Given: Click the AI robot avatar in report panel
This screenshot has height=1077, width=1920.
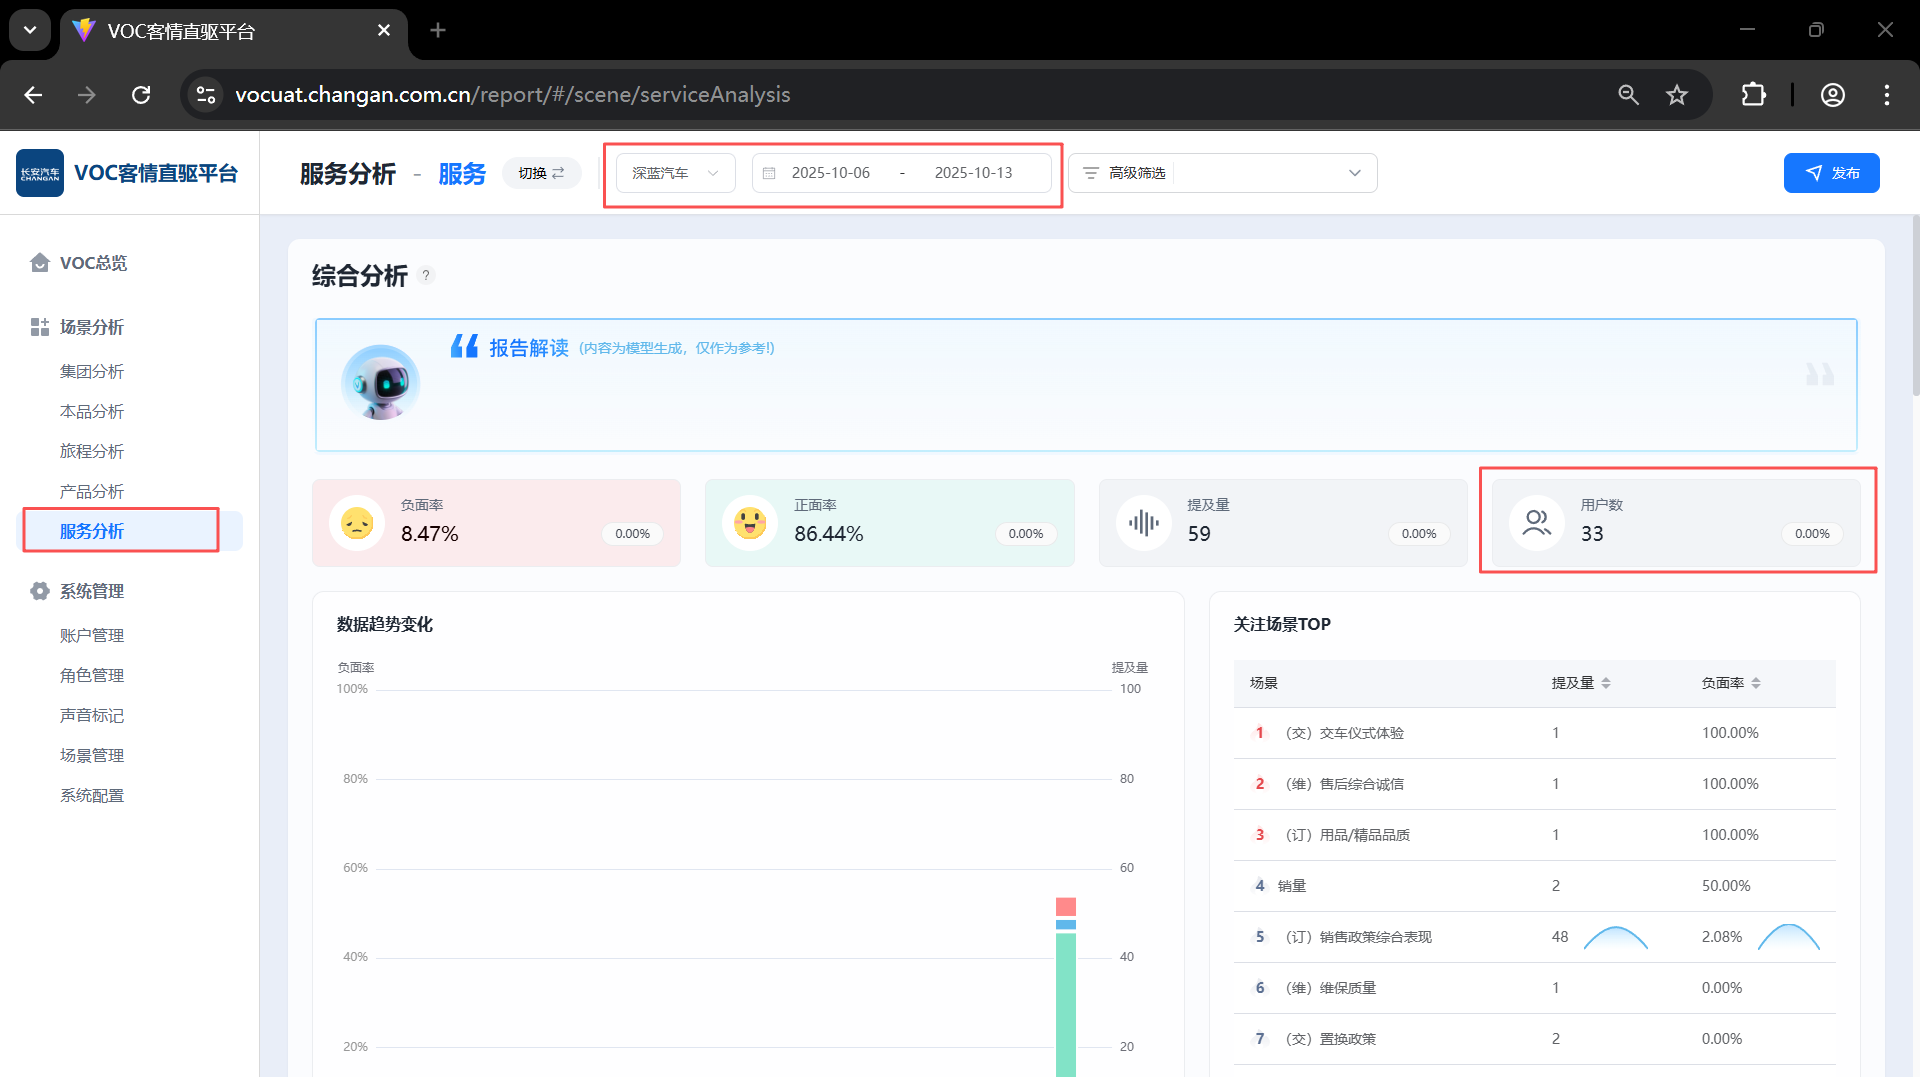Looking at the screenshot, I should coord(380,383).
